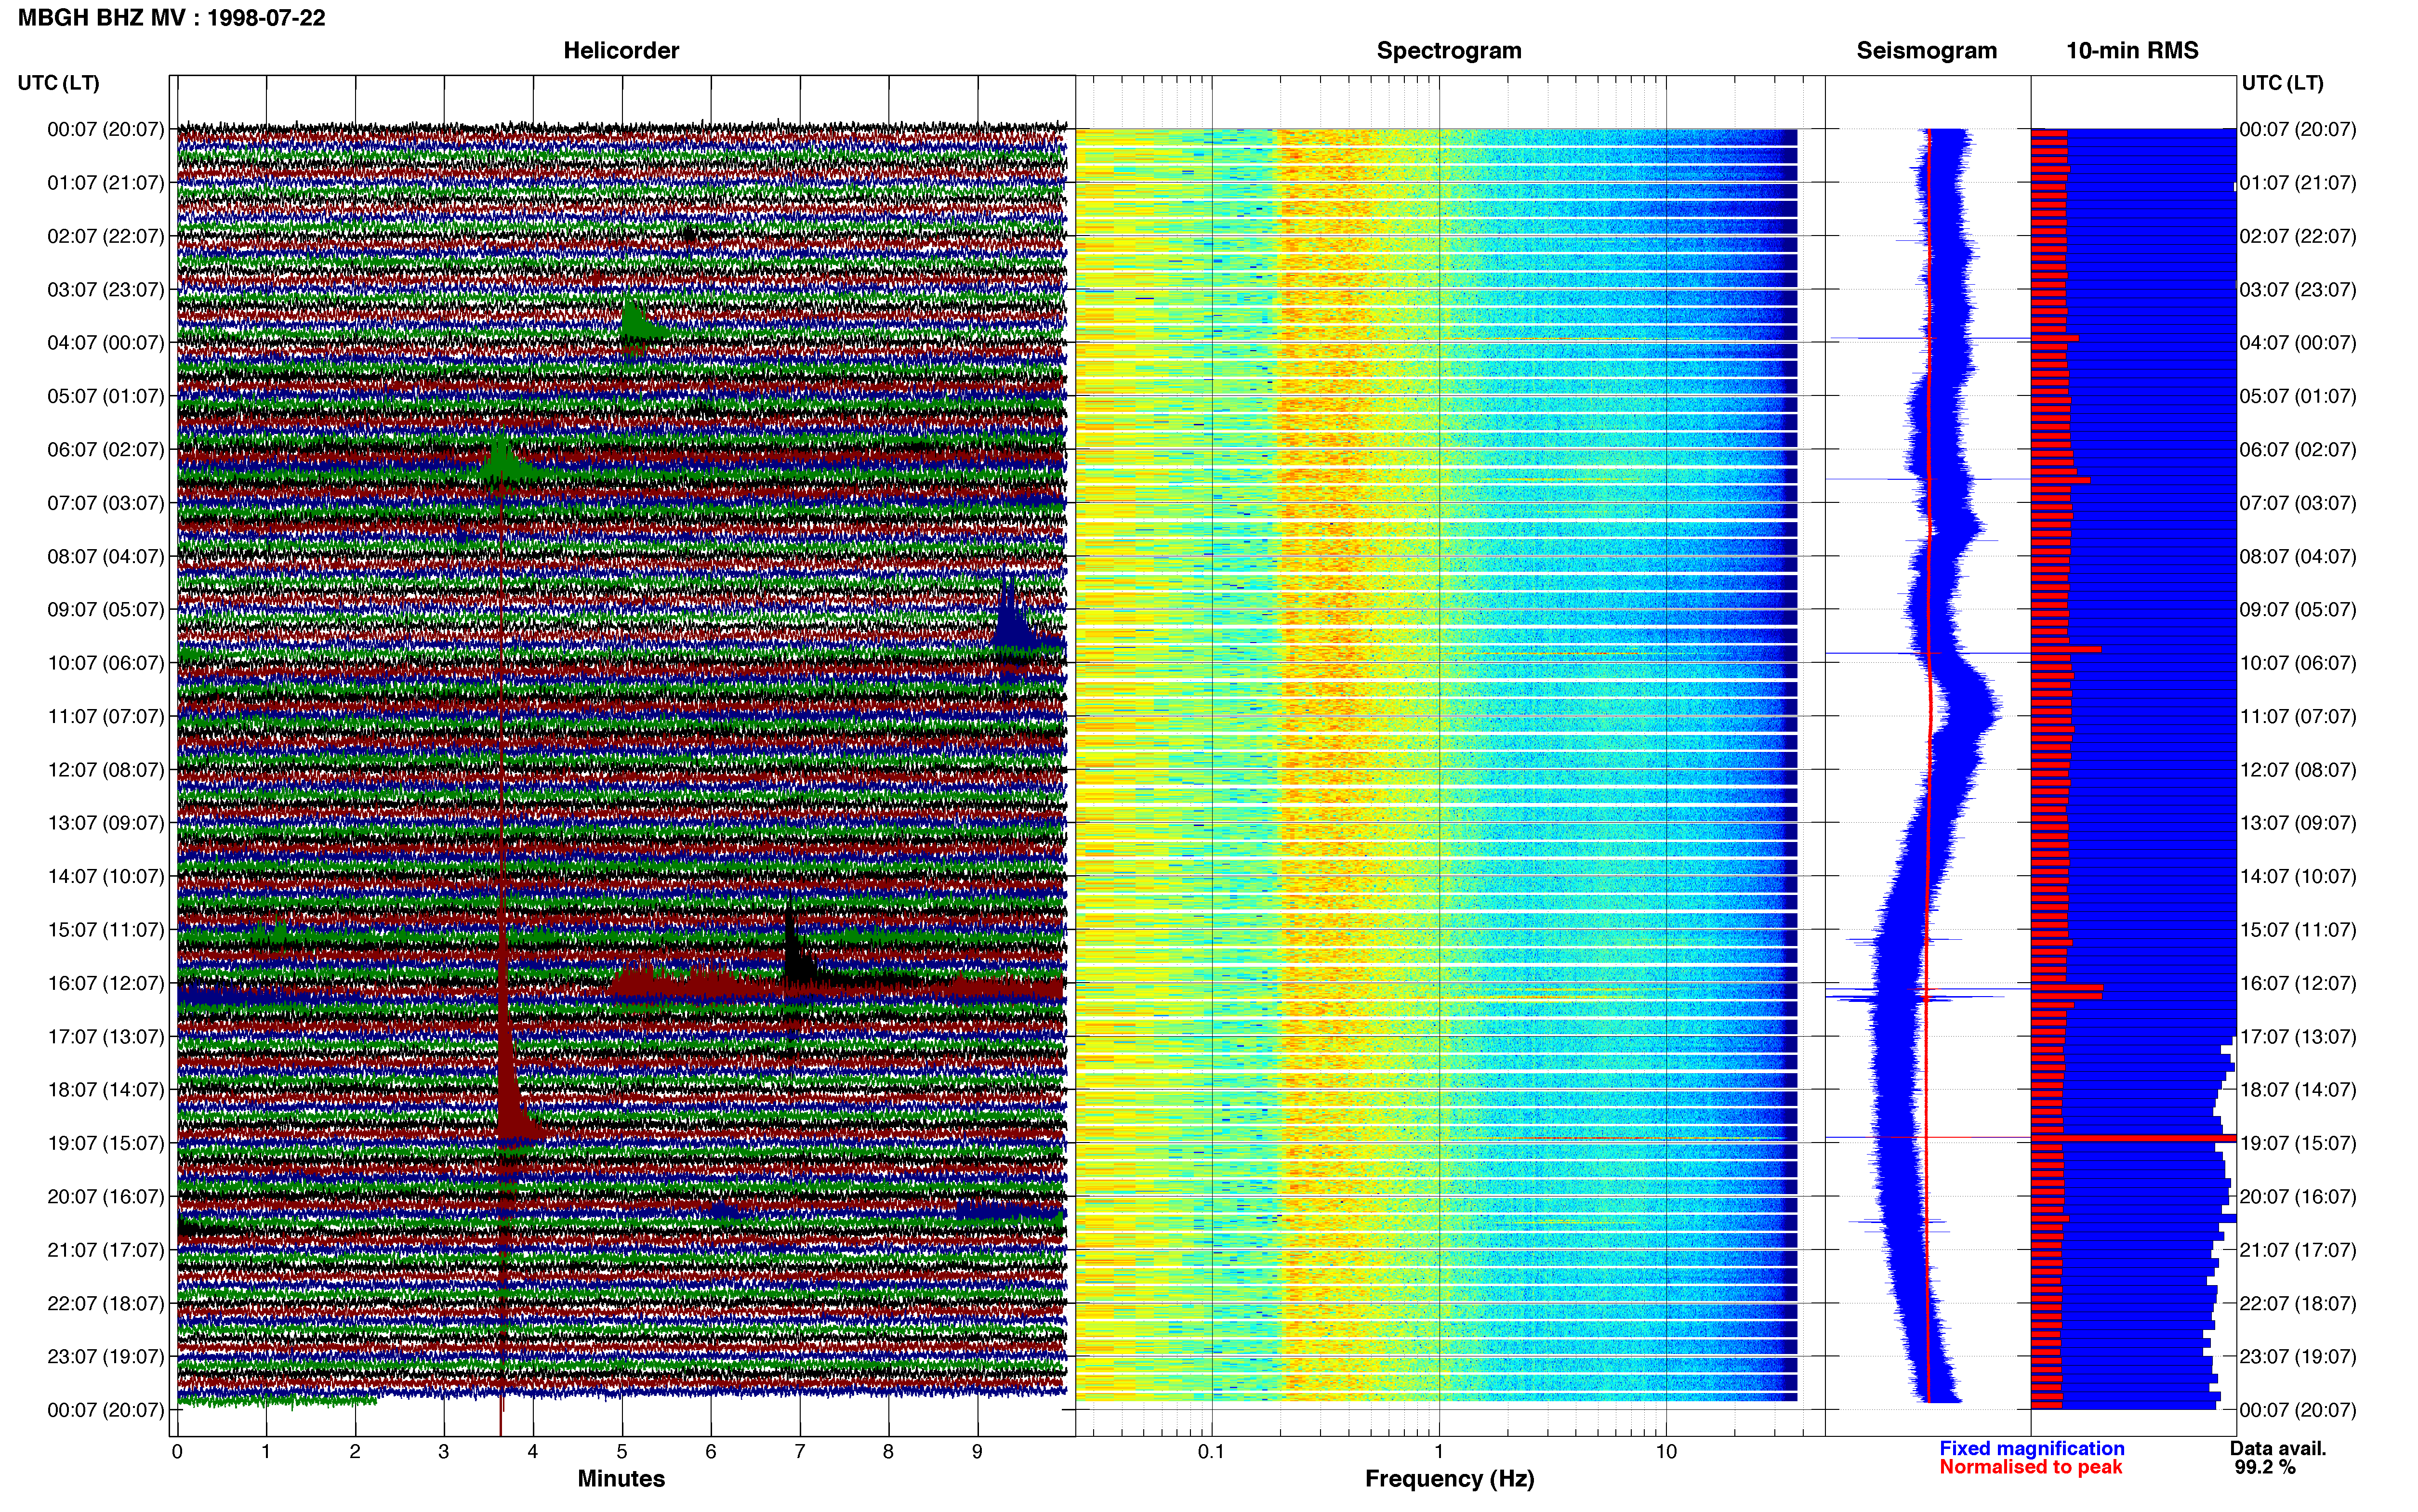Click the spectrogram frequency tick '1'

[x=1439, y=1452]
